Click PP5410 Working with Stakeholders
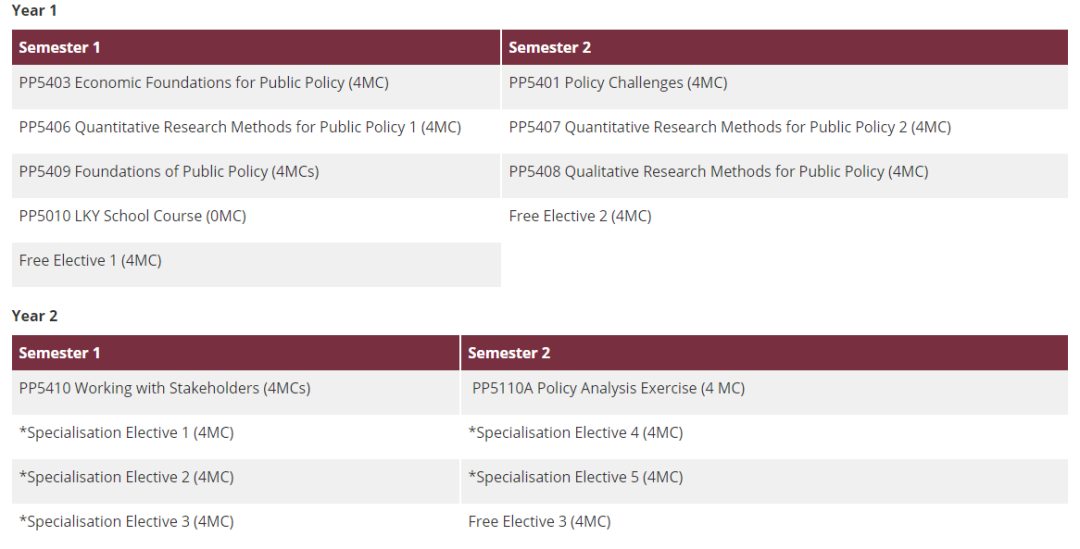 (x=165, y=388)
